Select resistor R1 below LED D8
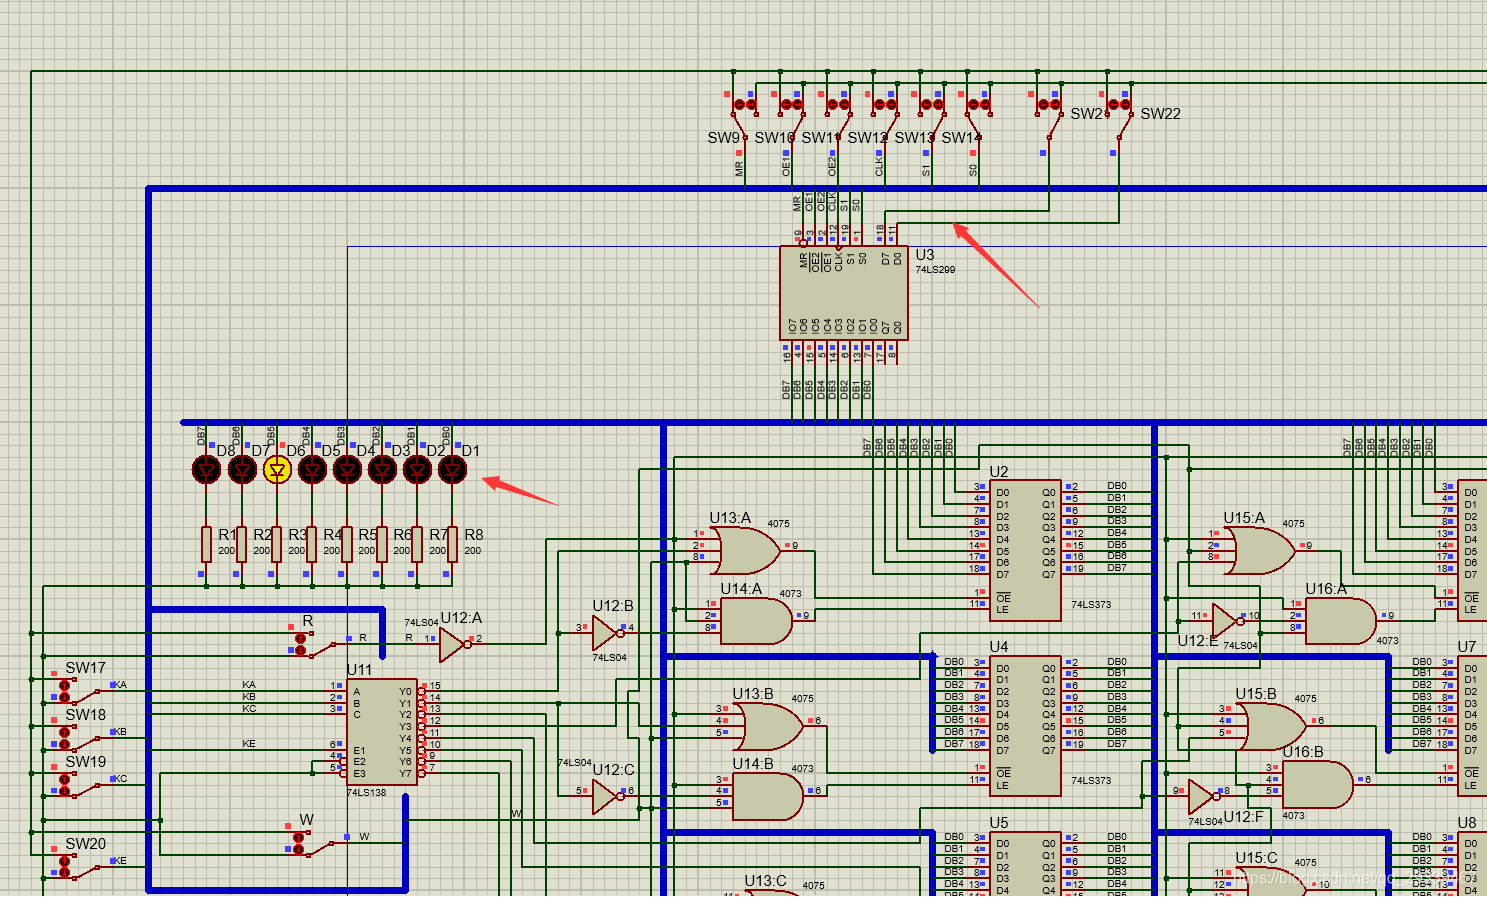 pos(206,545)
